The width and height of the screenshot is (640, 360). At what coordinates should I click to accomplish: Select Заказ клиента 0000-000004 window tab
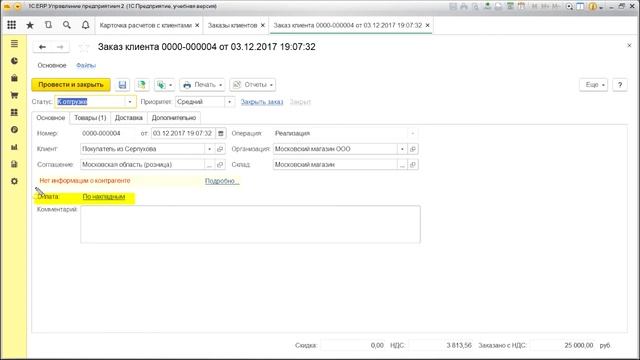click(x=347, y=25)
